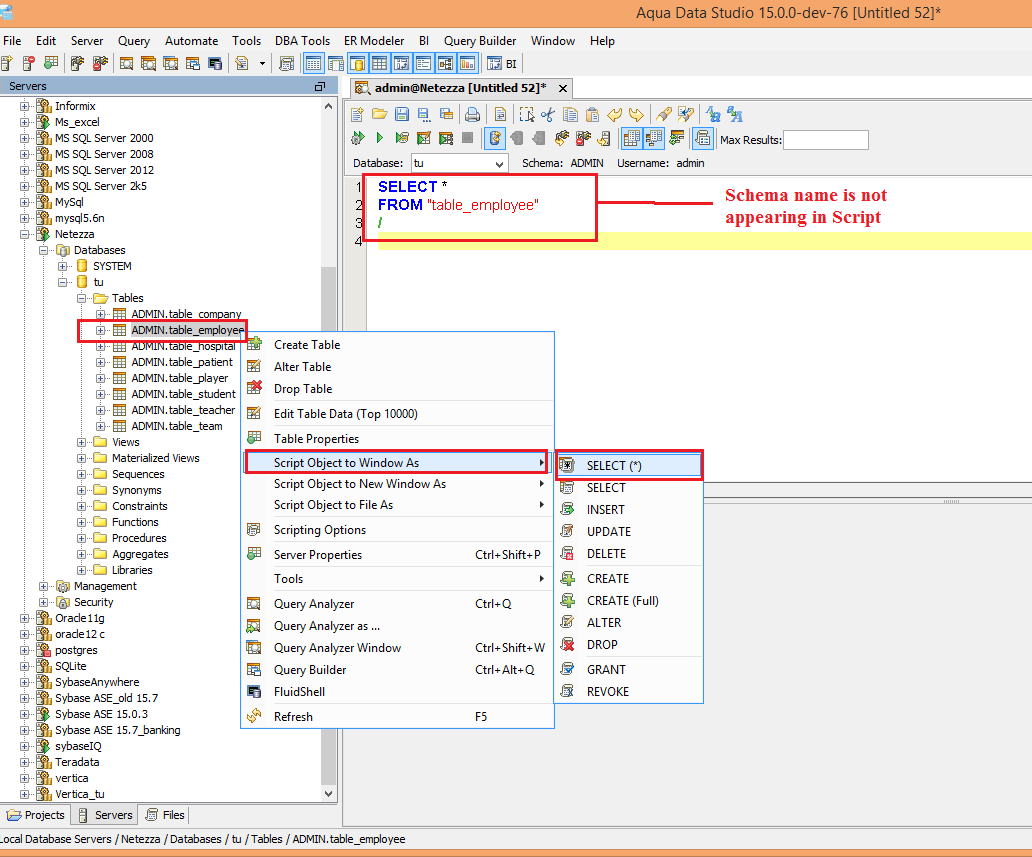Click the Undo arrow icon in editor toolbar
The image size is (1032, 857).
pos(614,115)
